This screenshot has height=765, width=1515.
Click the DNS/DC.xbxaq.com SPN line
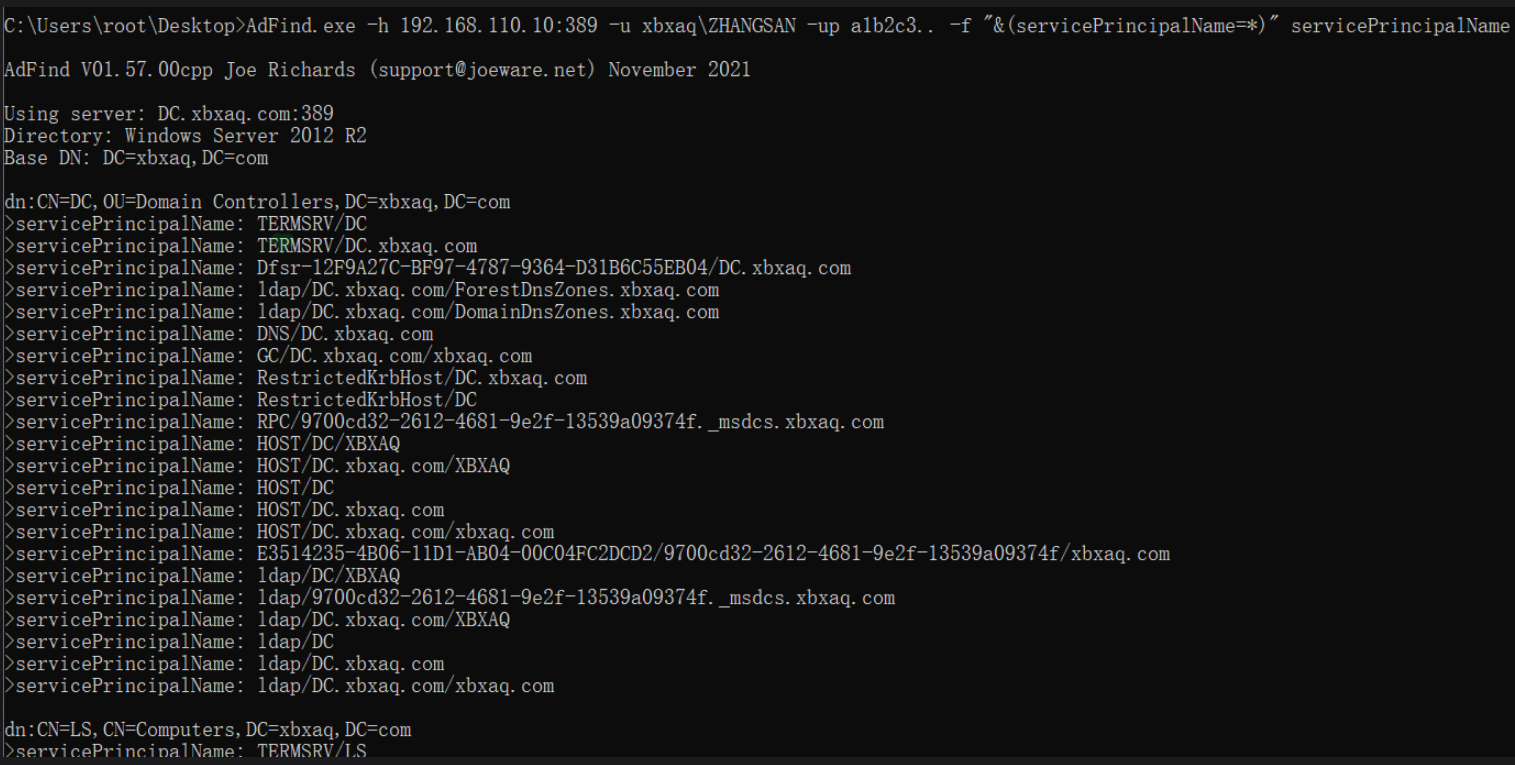click(x=219, y=334)
